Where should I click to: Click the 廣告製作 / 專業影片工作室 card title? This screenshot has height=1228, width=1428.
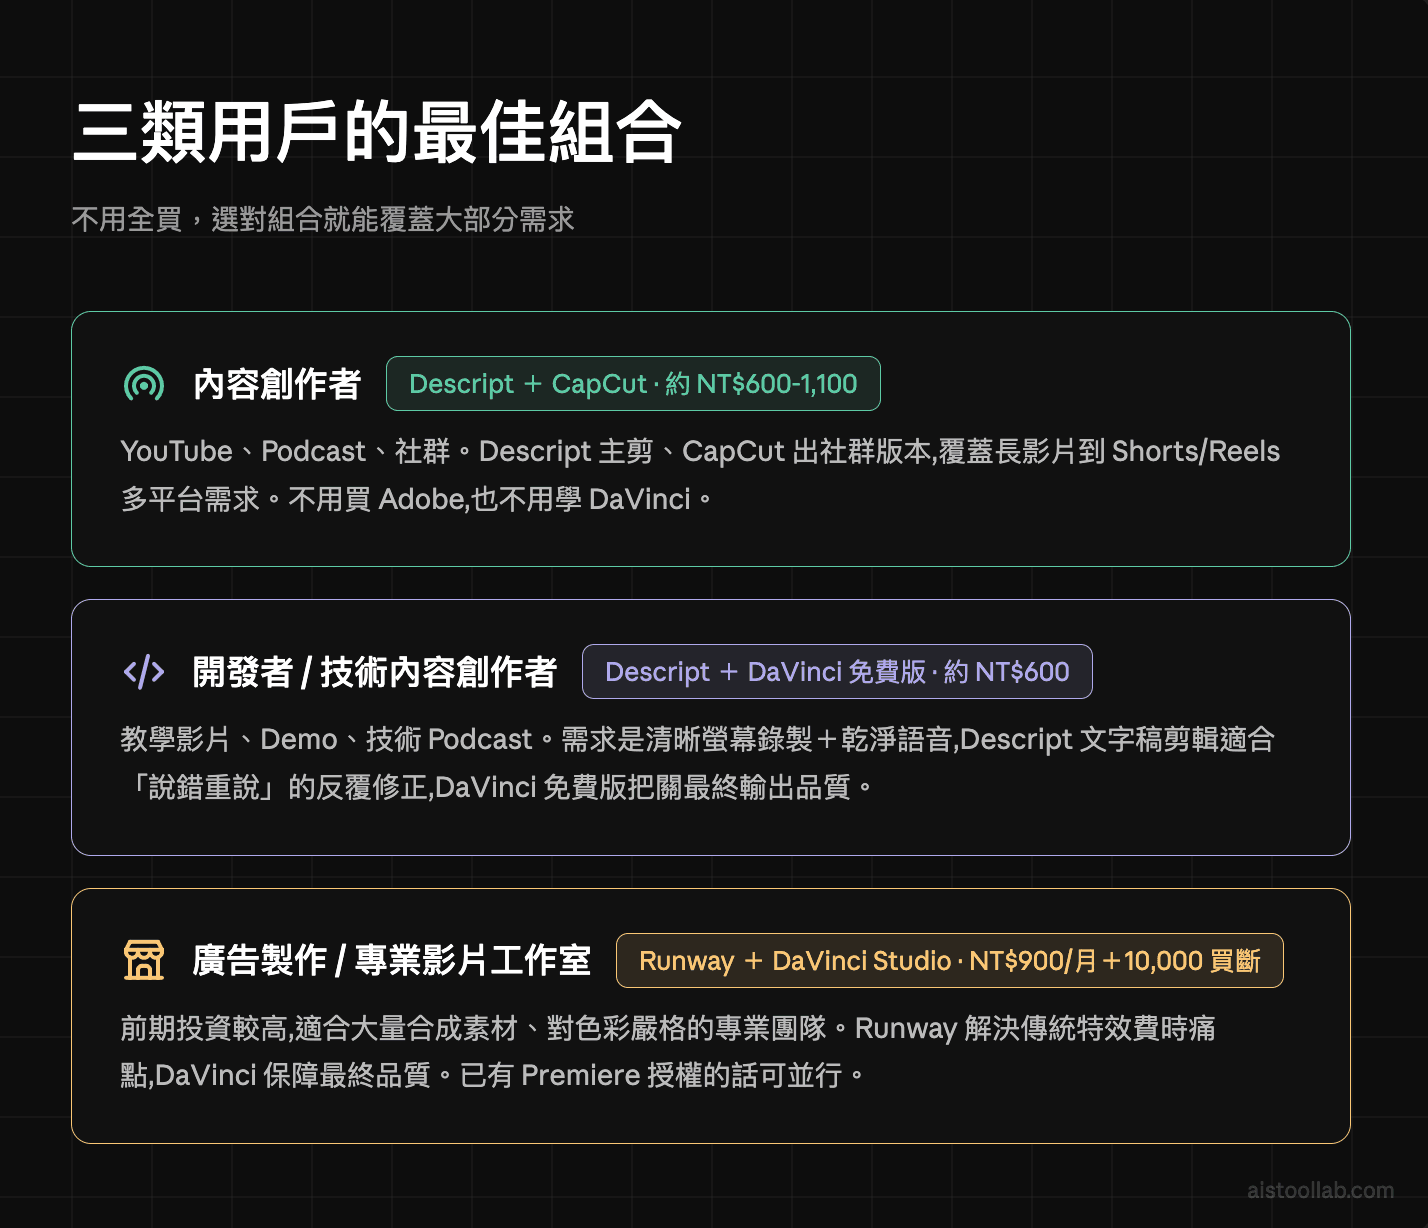391,960
